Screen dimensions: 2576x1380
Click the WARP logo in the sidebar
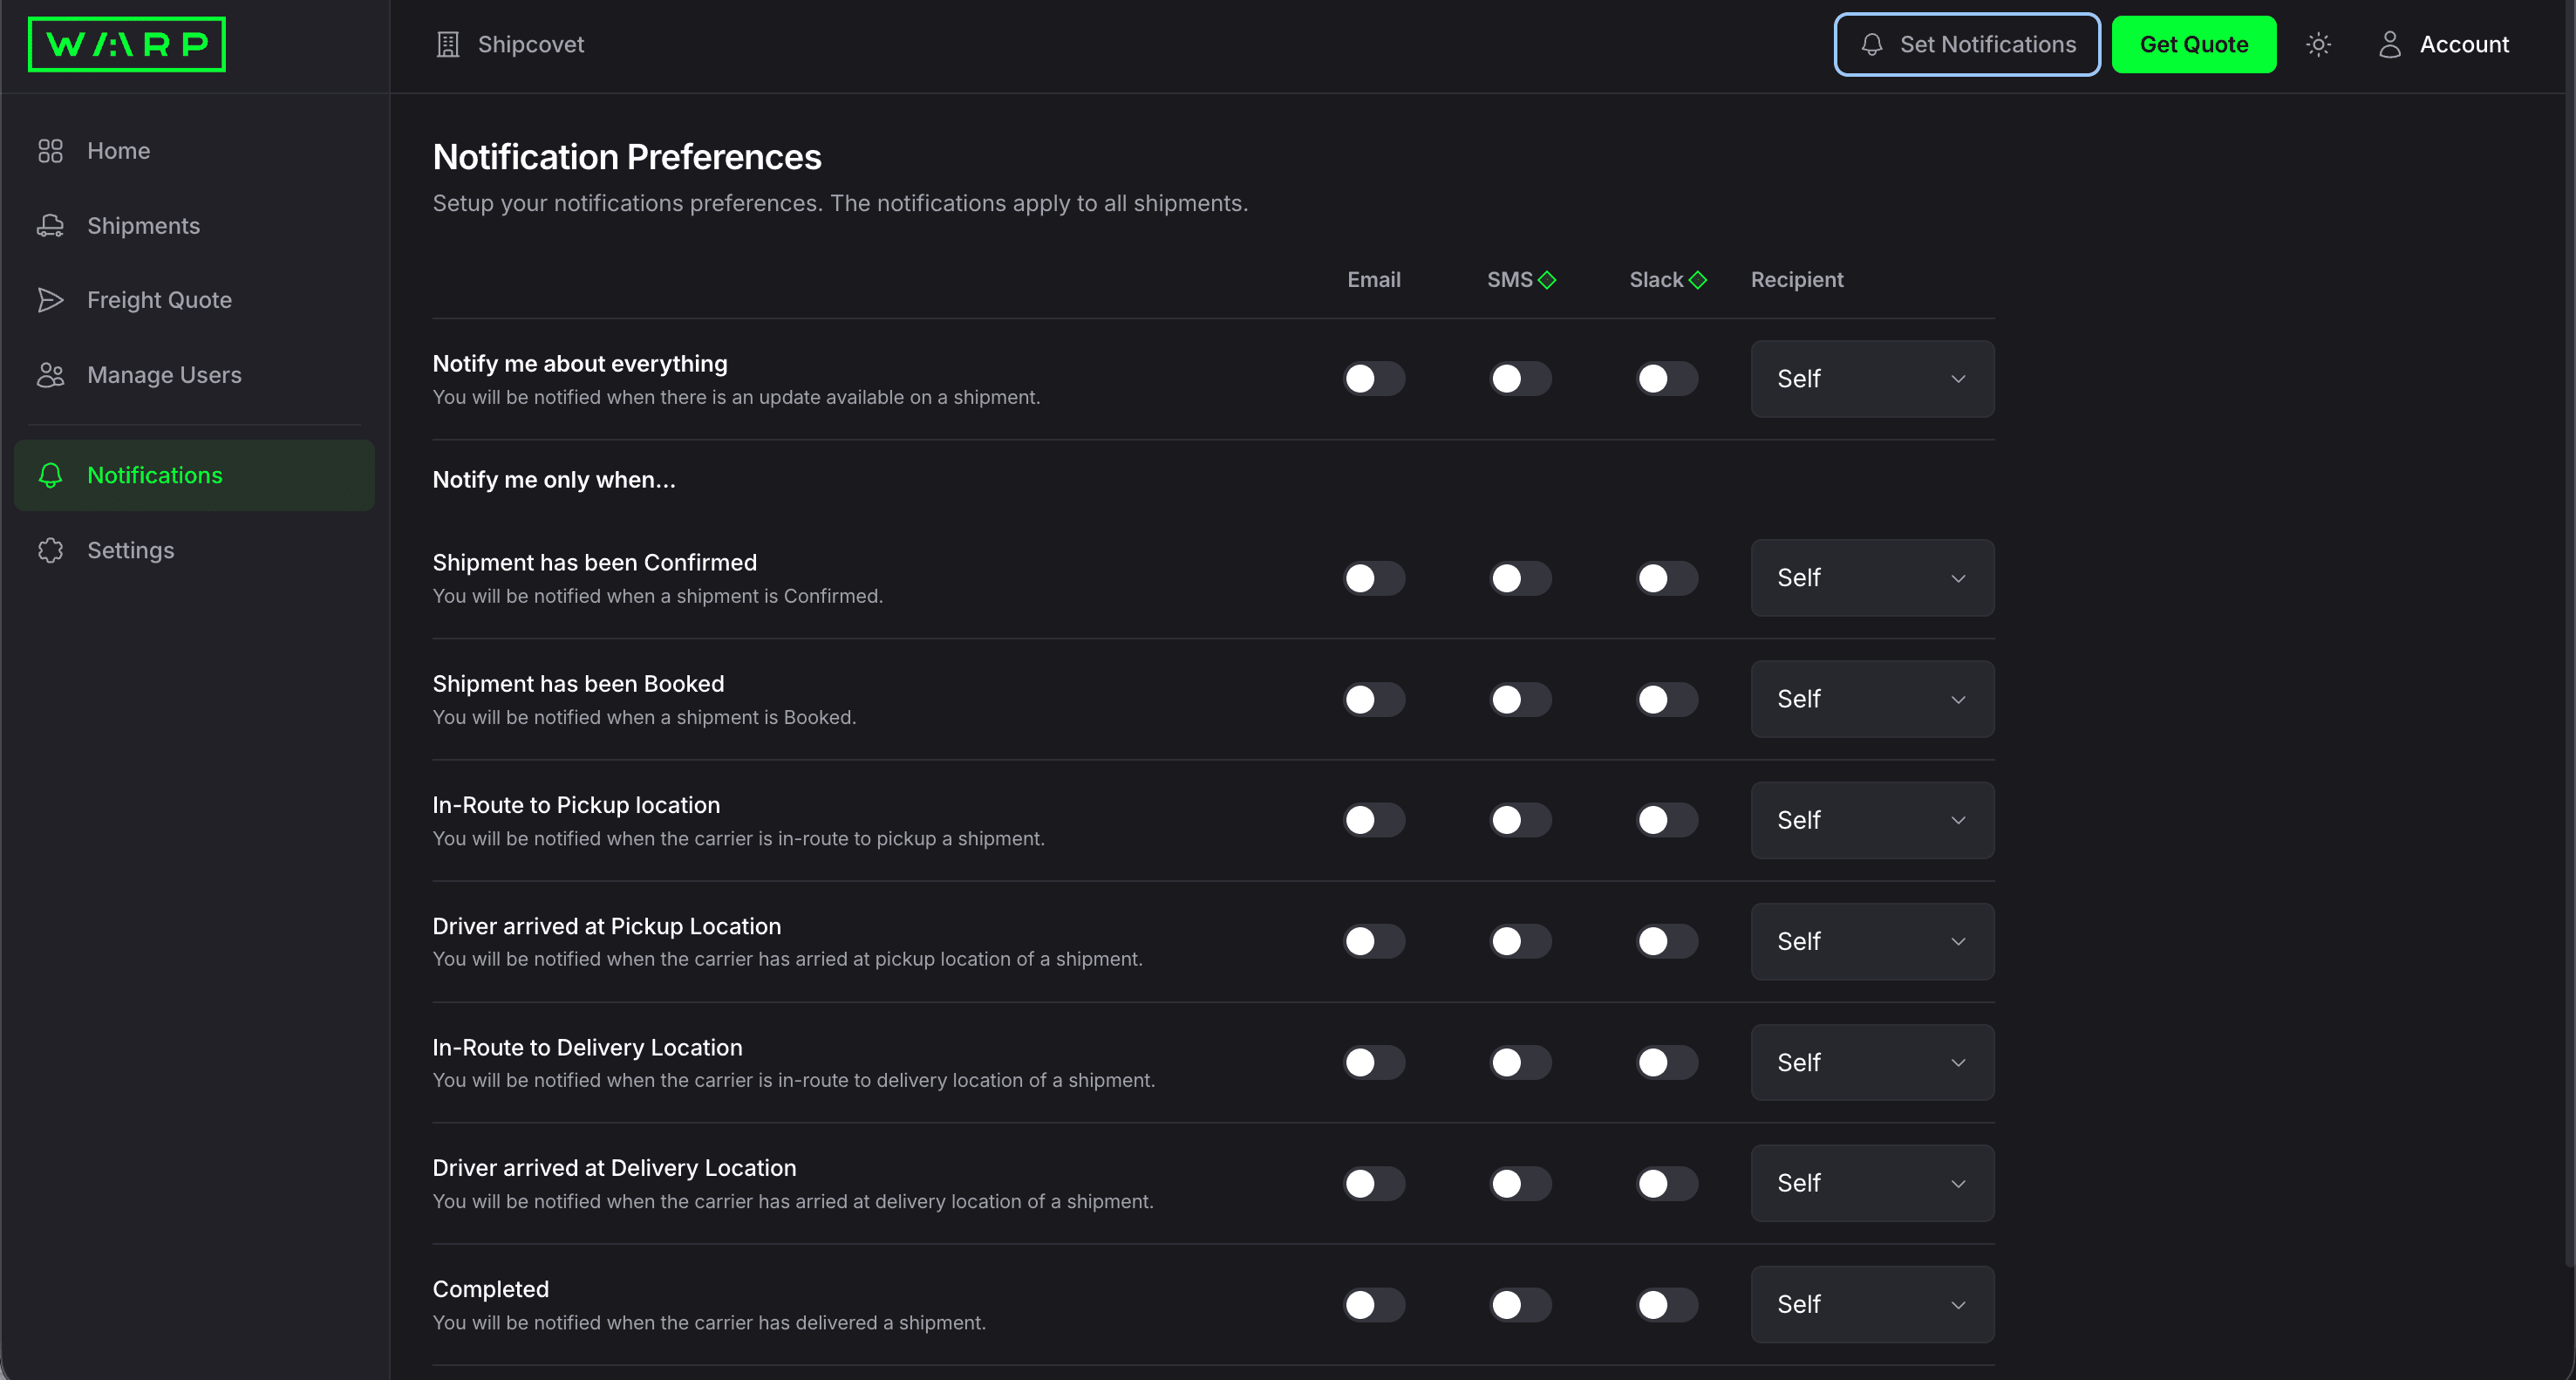point(126,44)
